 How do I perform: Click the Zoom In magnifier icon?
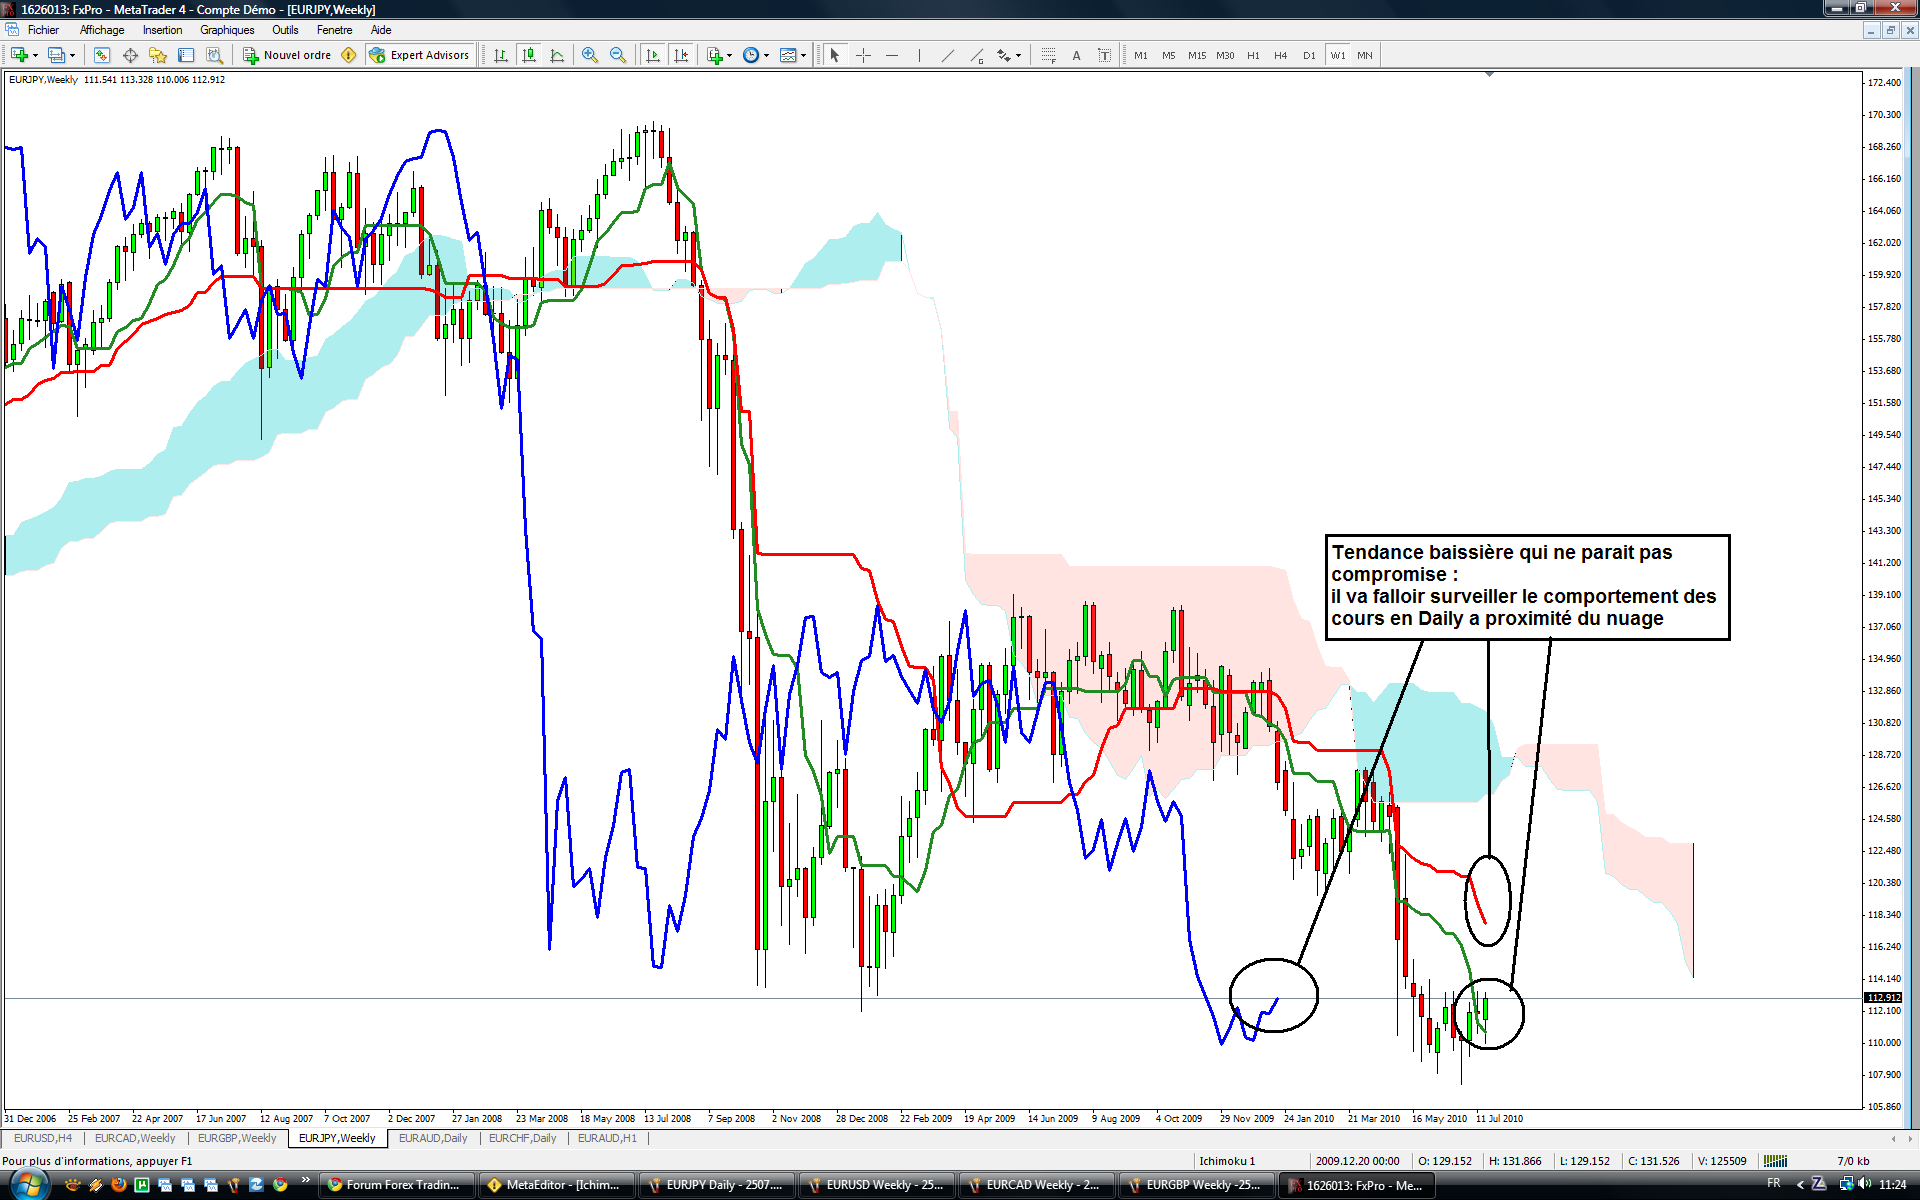590,55
